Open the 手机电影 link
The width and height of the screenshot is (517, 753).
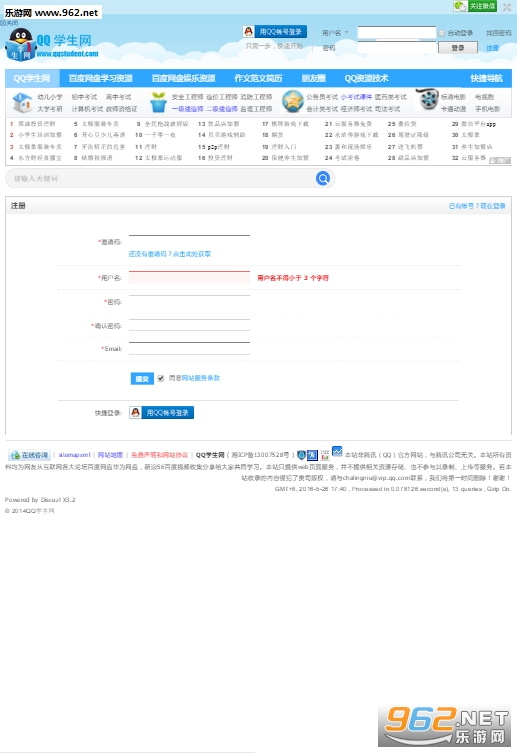487,109
